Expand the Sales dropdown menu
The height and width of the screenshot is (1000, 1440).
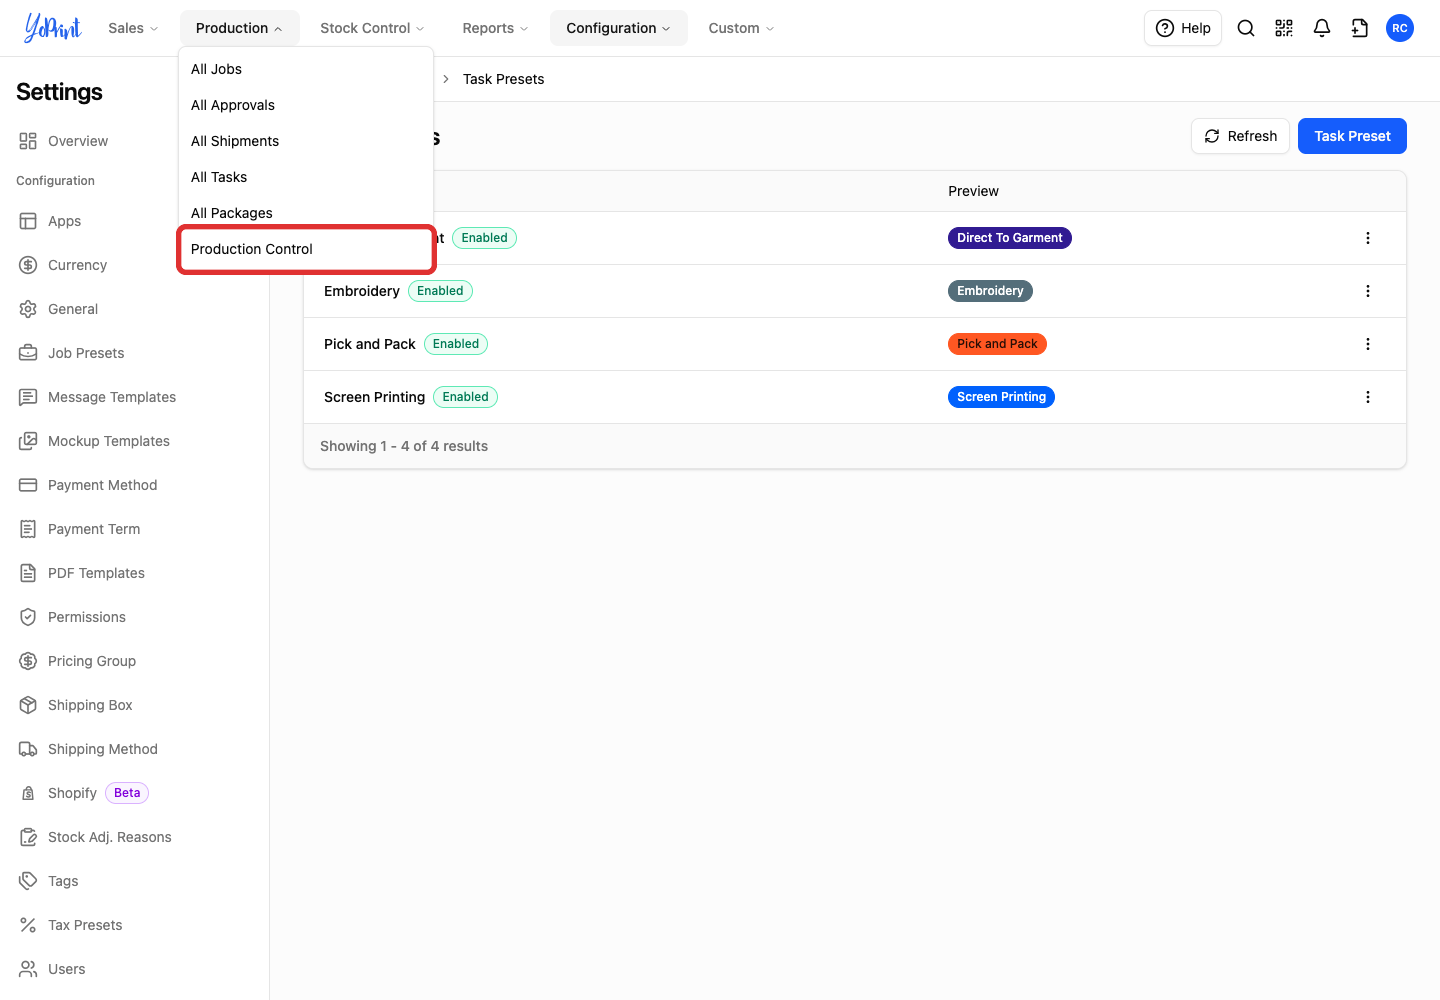[x=133, y=28]
